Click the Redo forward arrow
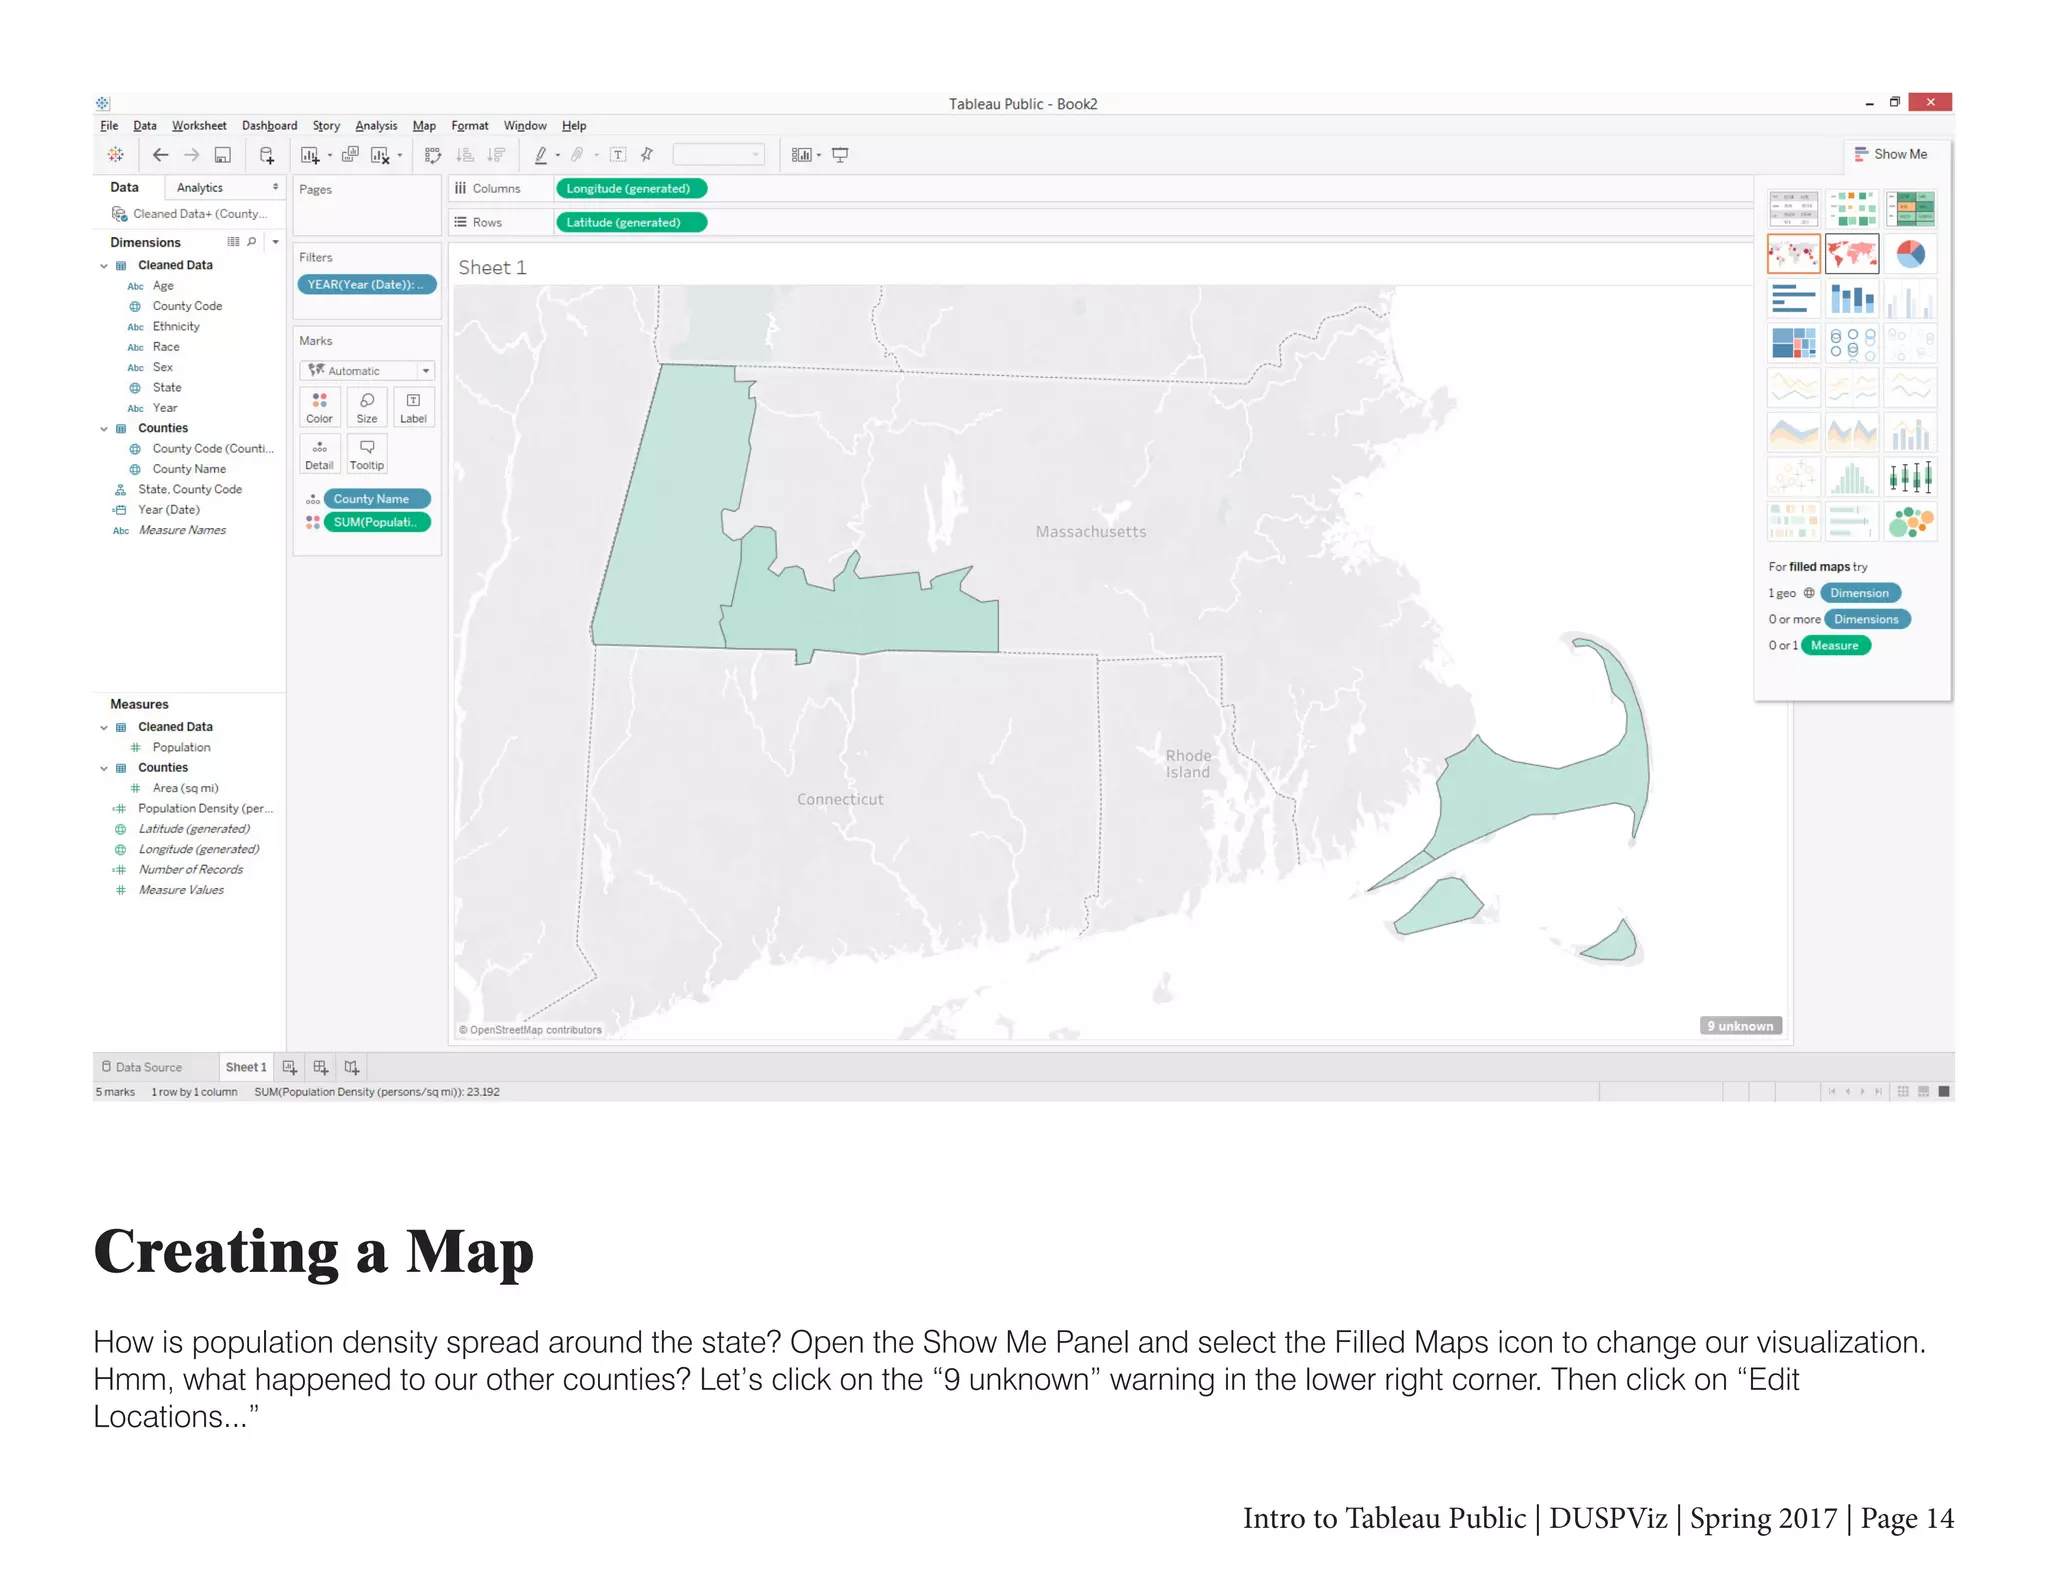The height and width of the screenshot is (1582, 2048). click(191, 155)
